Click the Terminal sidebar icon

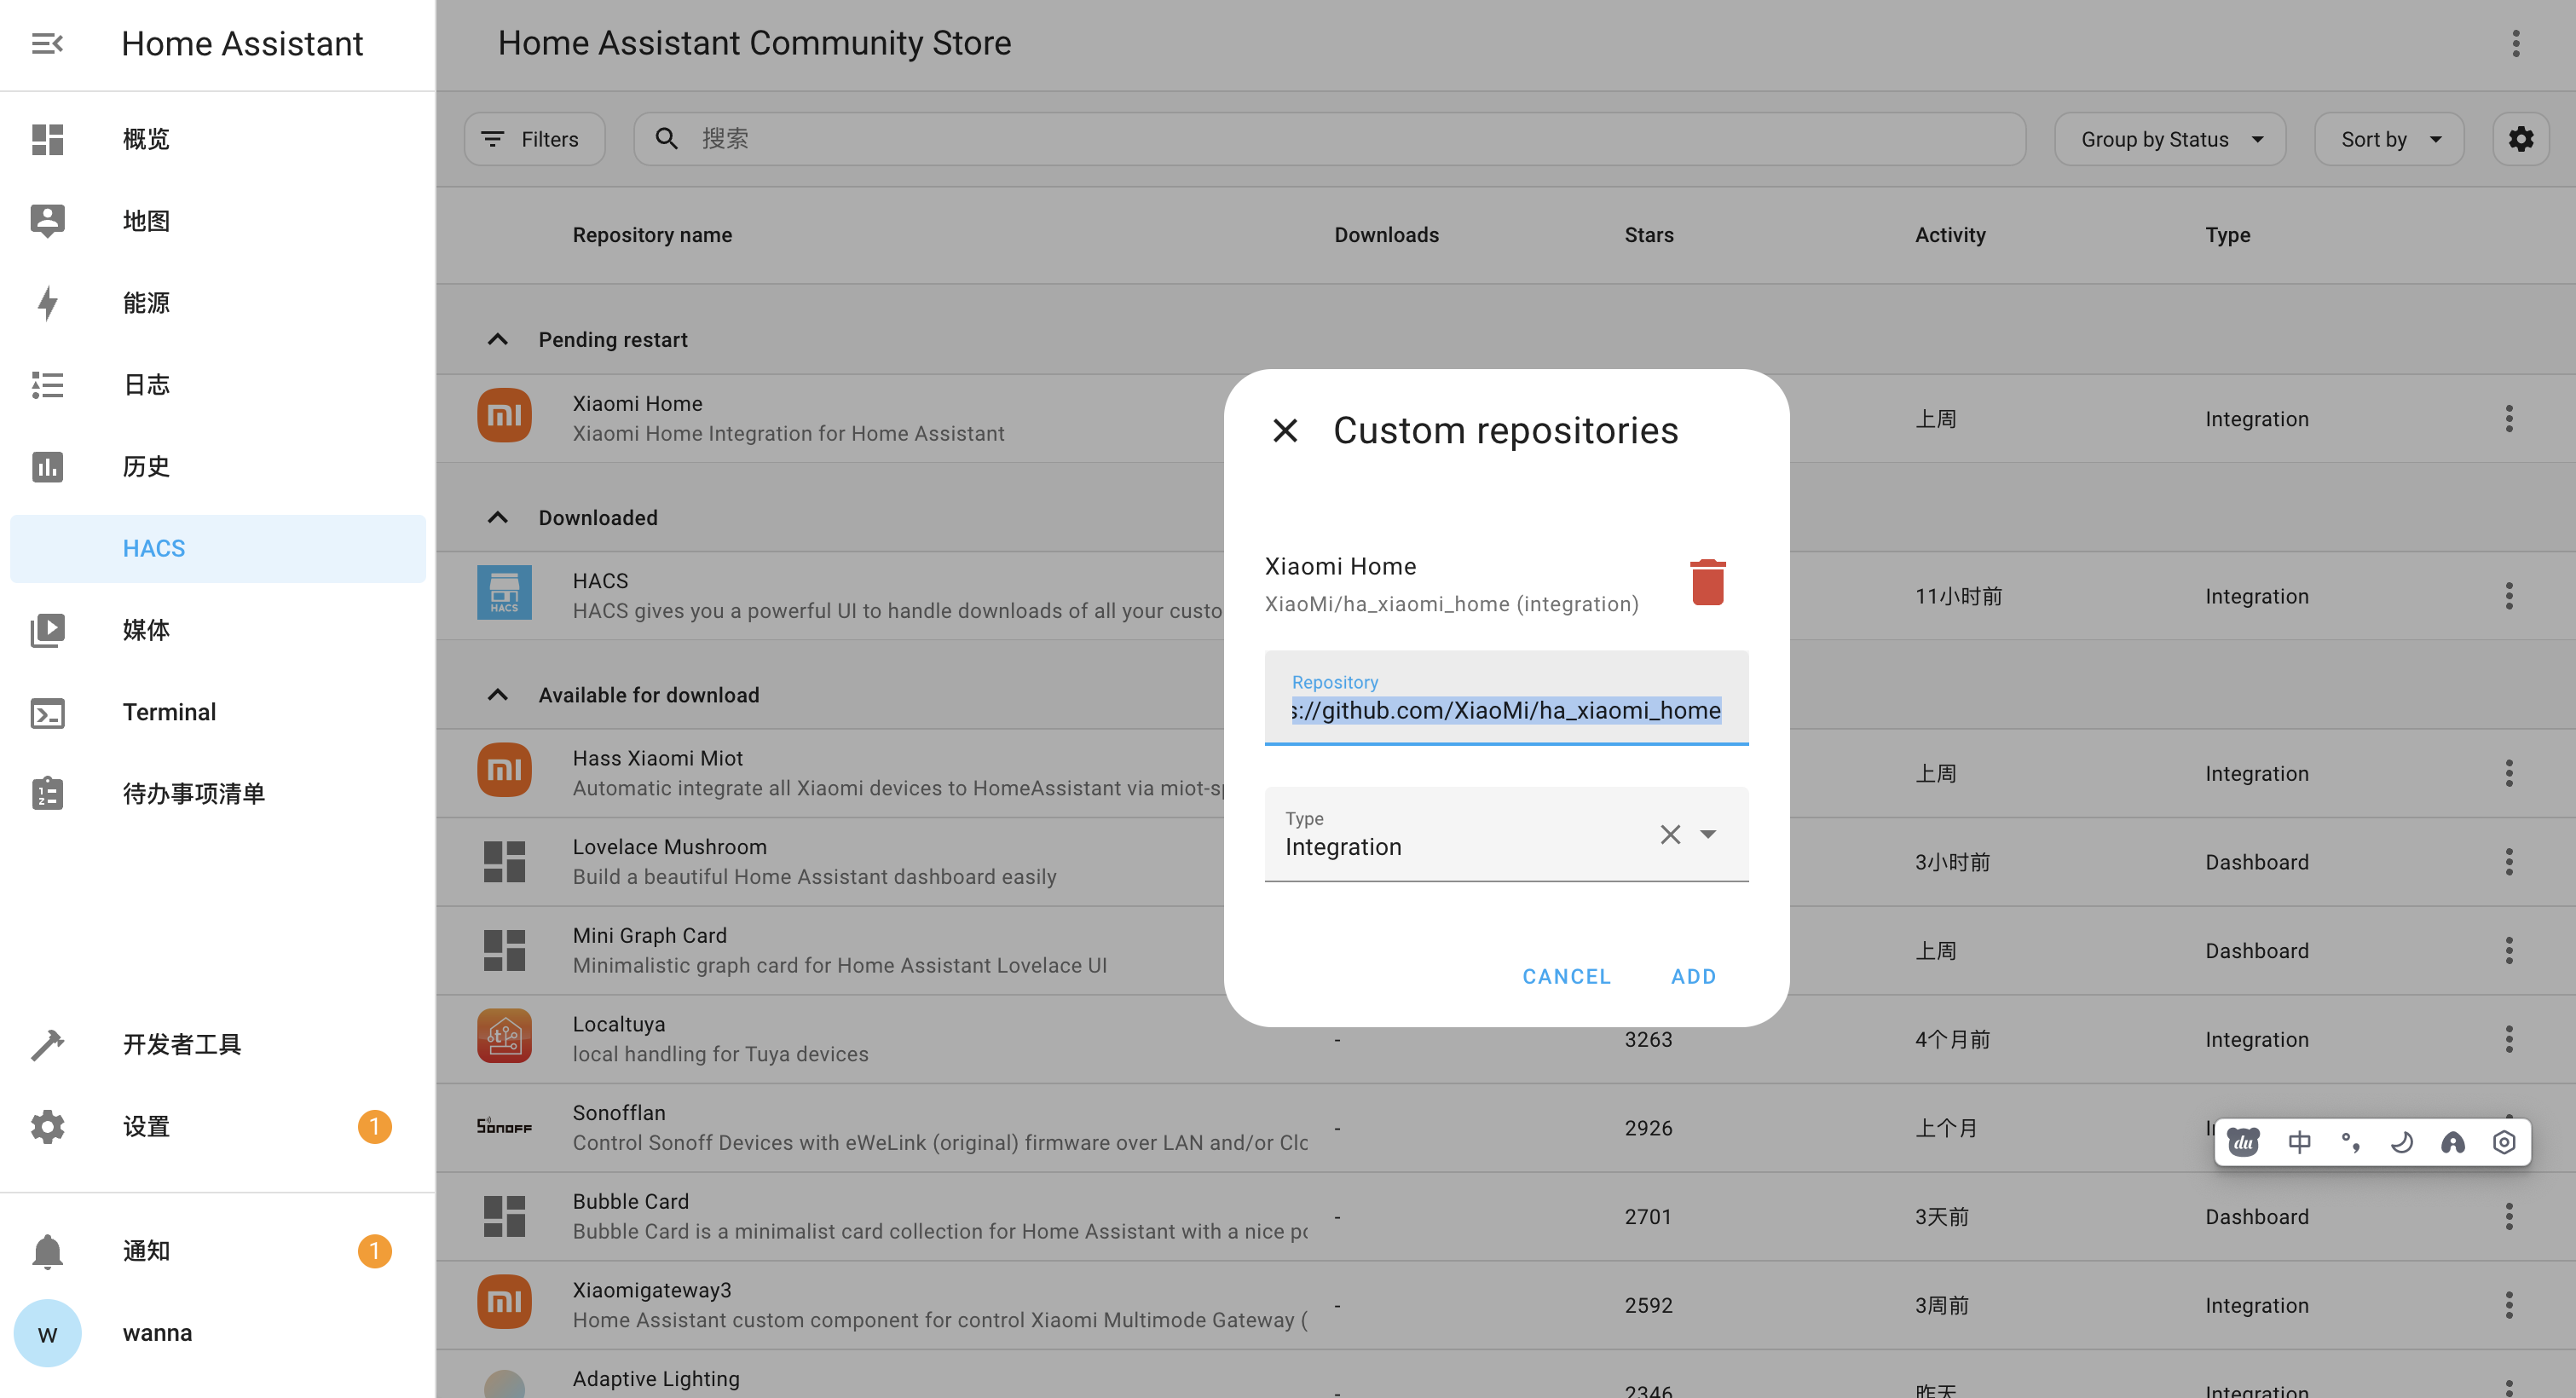(47, 713)
